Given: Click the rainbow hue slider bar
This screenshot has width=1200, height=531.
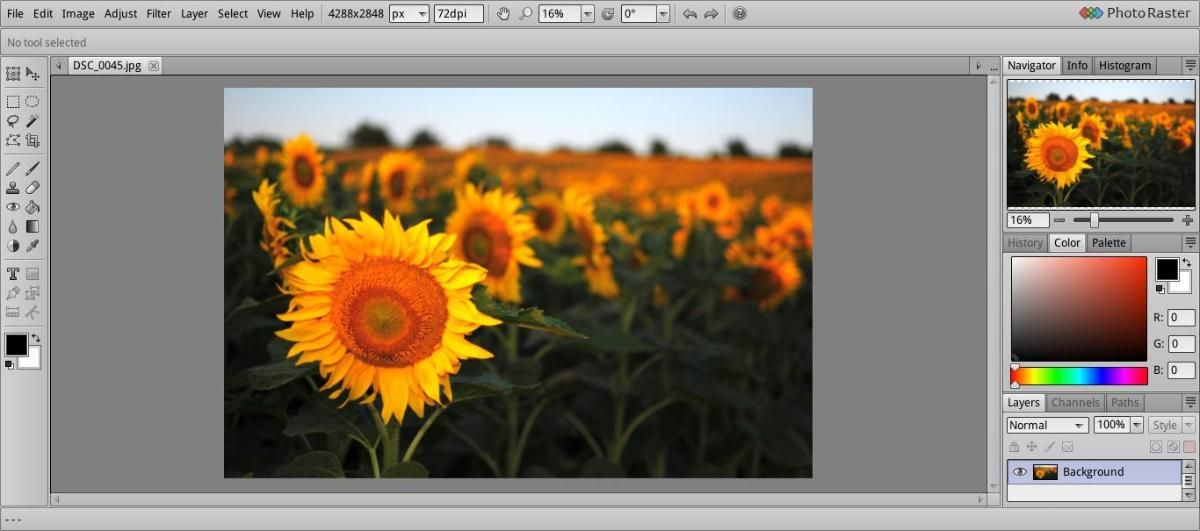Looking at the screenshot, I should (1079, 376).
